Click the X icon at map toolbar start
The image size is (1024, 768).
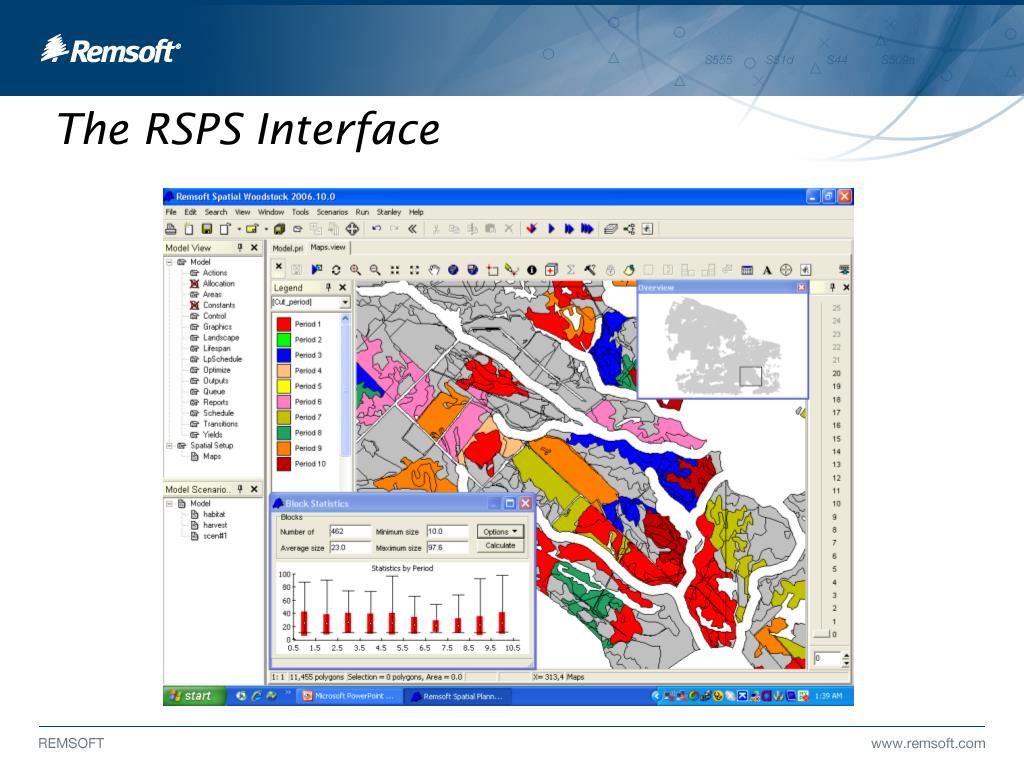click(278, 266)
